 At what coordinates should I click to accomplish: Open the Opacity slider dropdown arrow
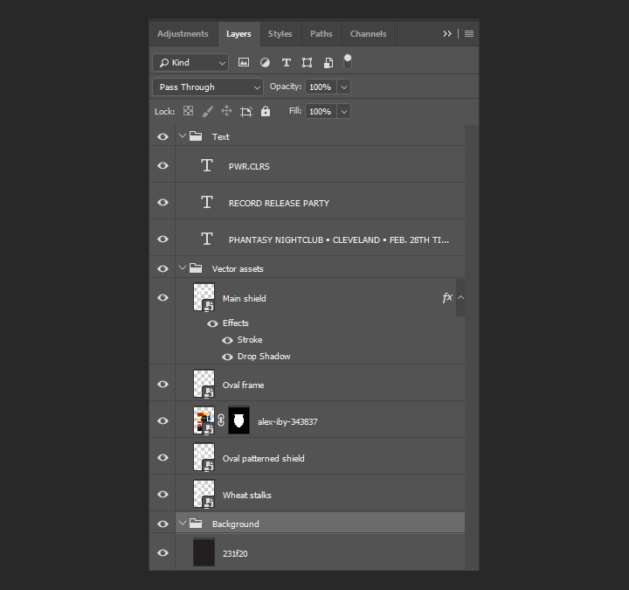pos(344,87)
